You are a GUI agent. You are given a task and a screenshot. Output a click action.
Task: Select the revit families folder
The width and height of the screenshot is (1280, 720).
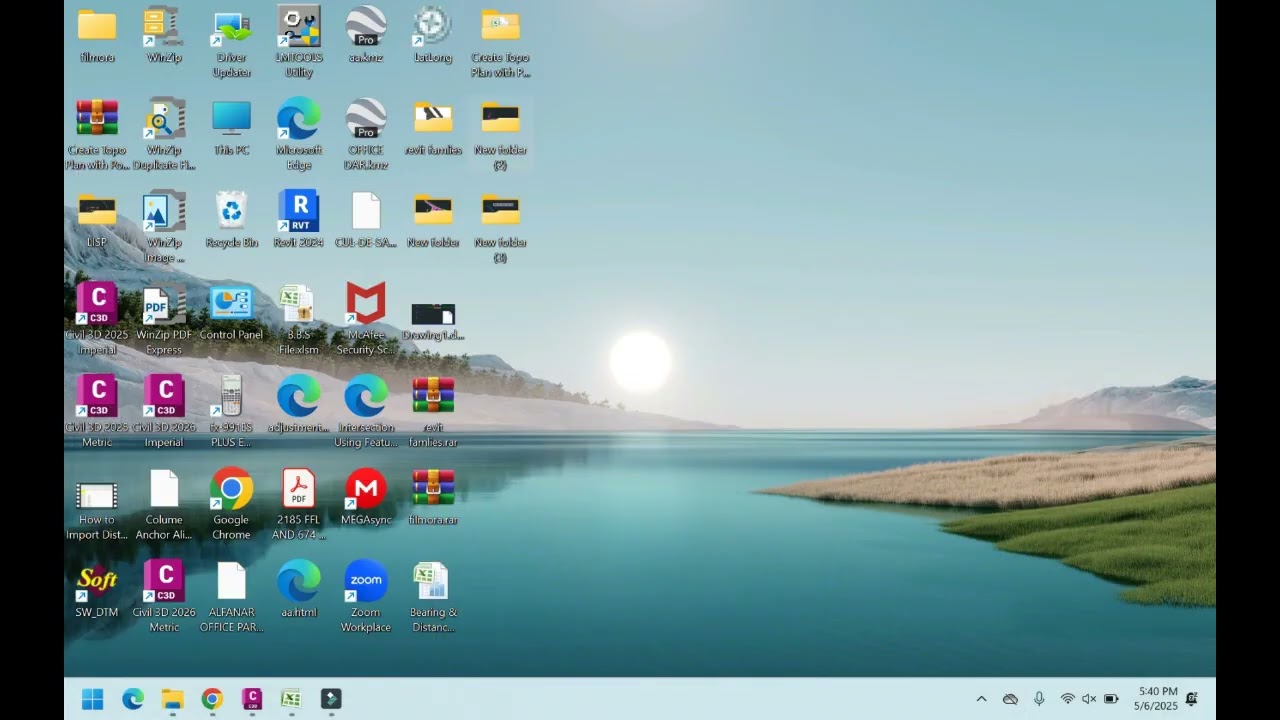[433, 128]
